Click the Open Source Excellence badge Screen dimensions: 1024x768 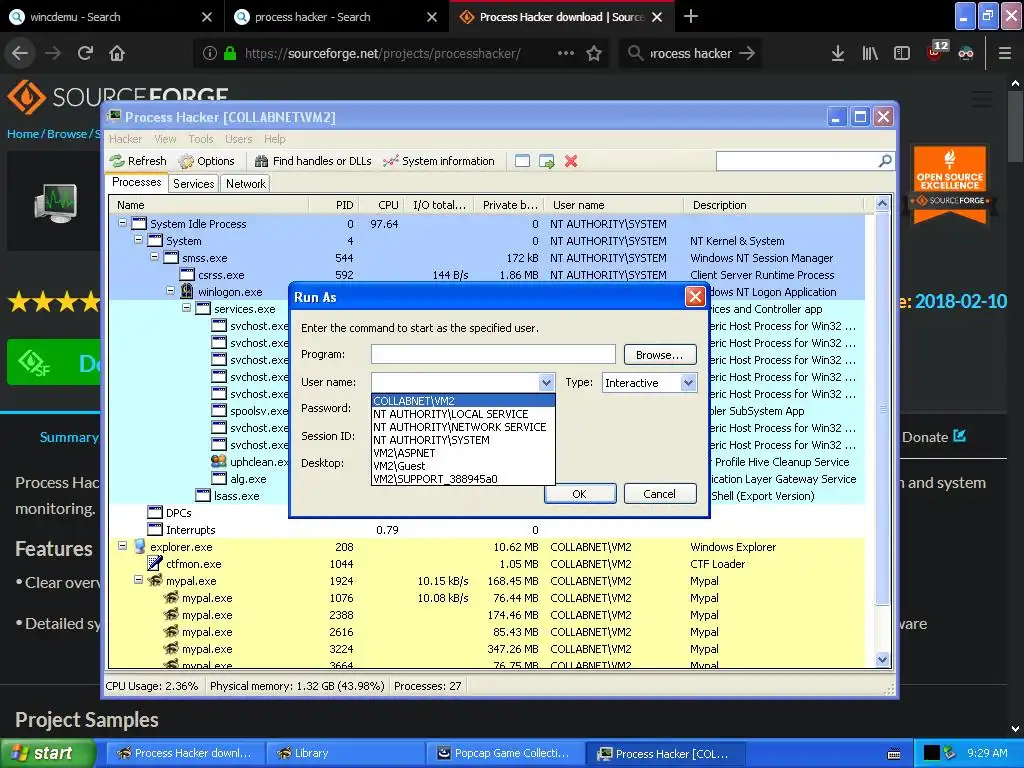tap(950, 184)
